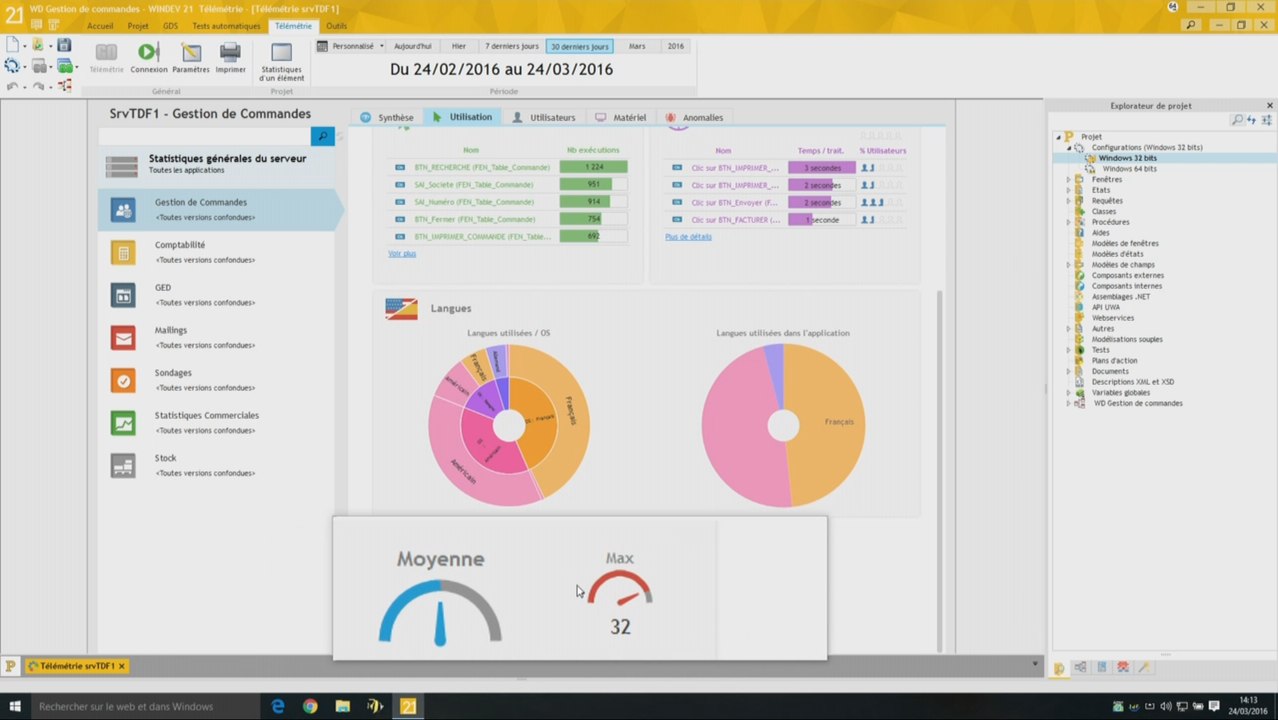1278x720 pixels.
Task: Open the Accueil ribbon tab
Action: (x=100, y=26)
